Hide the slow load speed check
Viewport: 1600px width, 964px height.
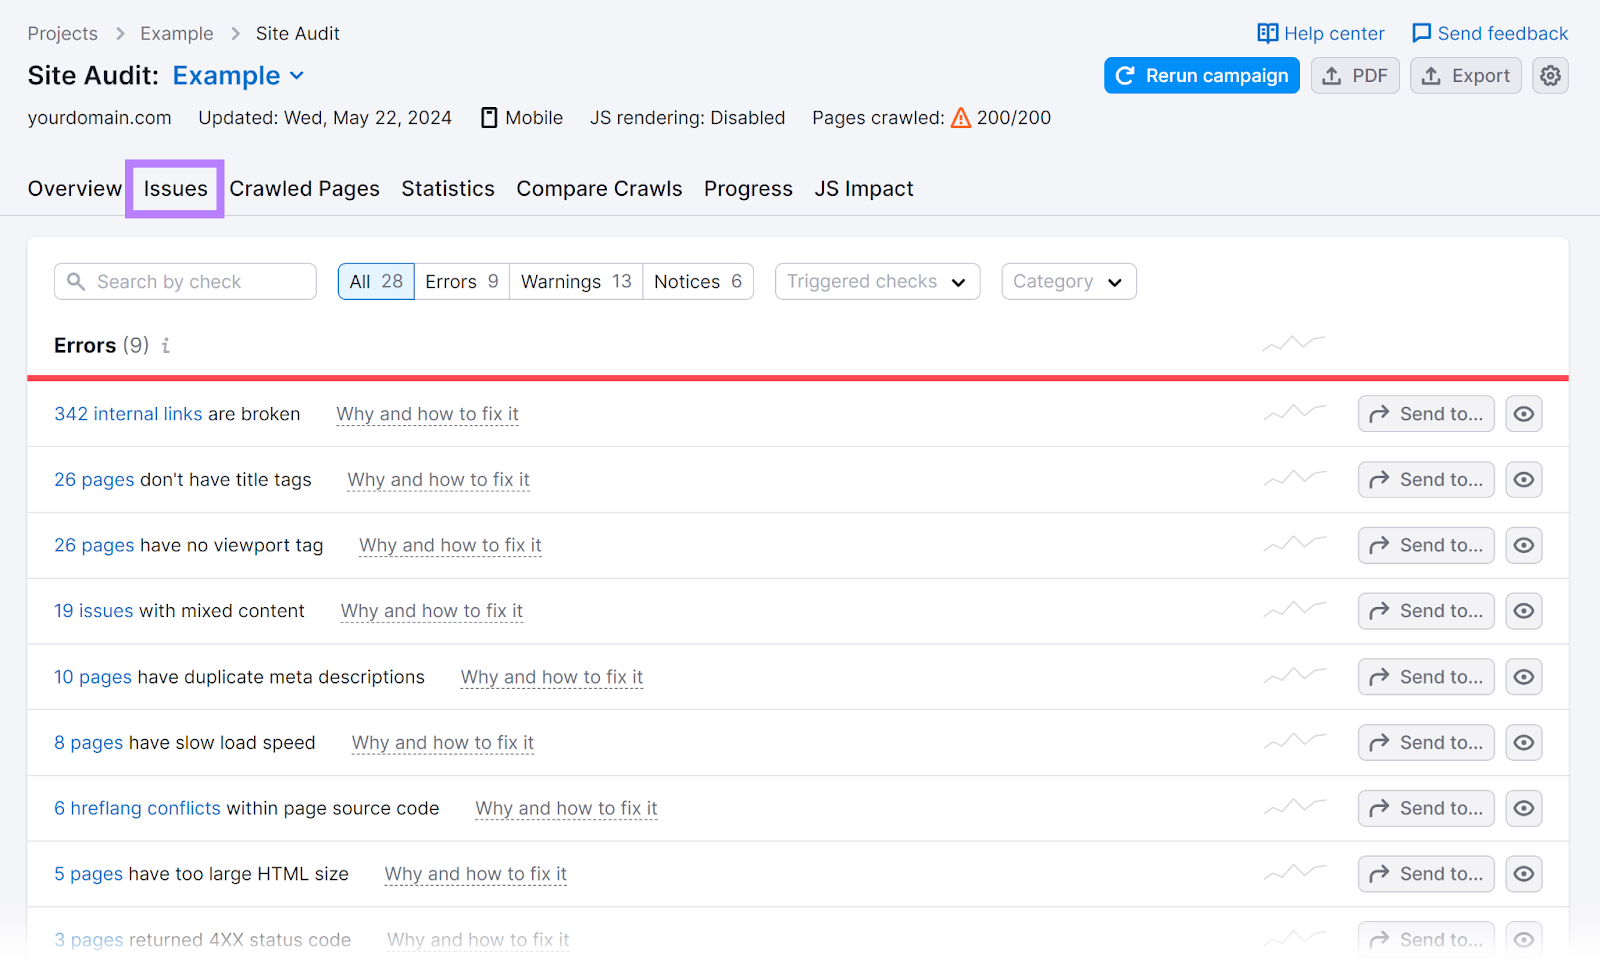click(1523, 743)
